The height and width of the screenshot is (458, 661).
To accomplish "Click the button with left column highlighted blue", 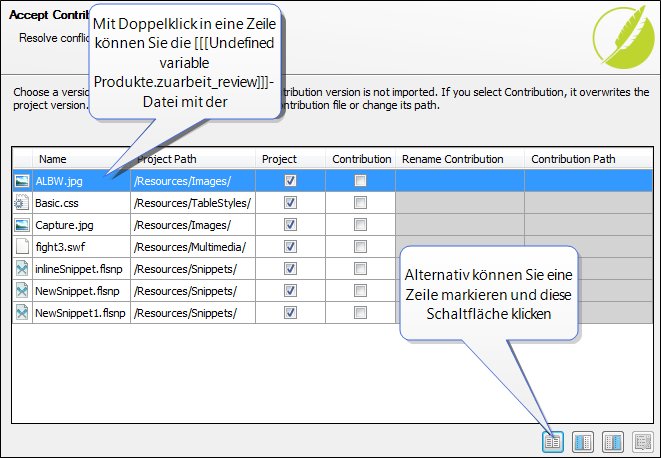I will click(582, 440).
